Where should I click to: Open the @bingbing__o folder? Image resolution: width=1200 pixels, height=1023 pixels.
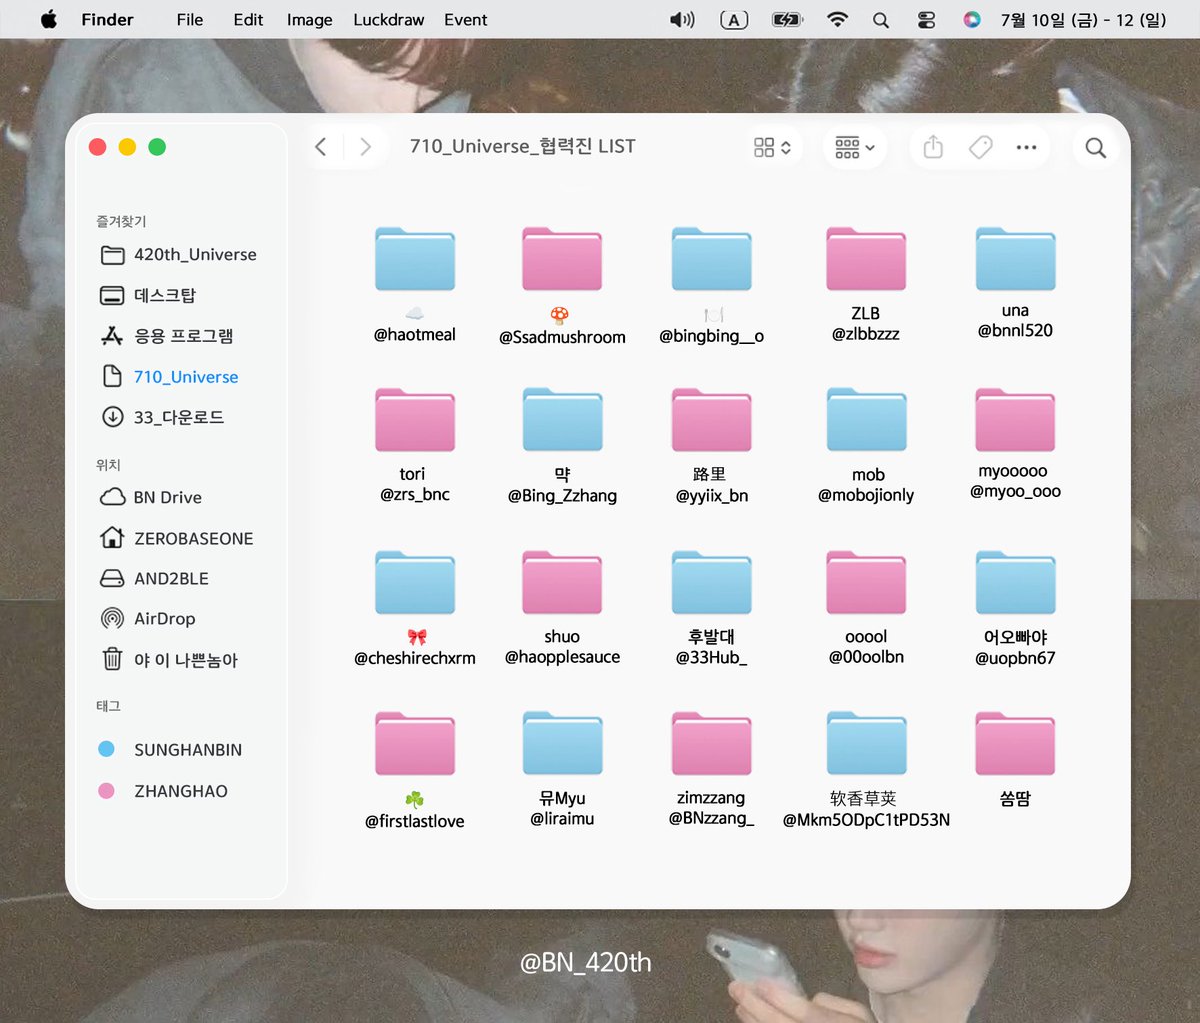(711, 259)
